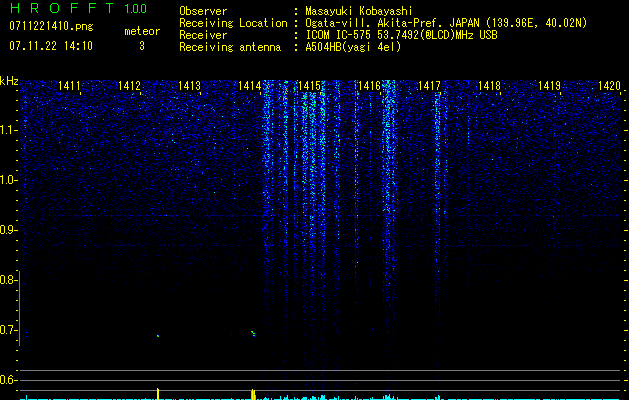The image size is (629, 400).
Task: Click the kHz axis unit label
Action: pos(9,81)
